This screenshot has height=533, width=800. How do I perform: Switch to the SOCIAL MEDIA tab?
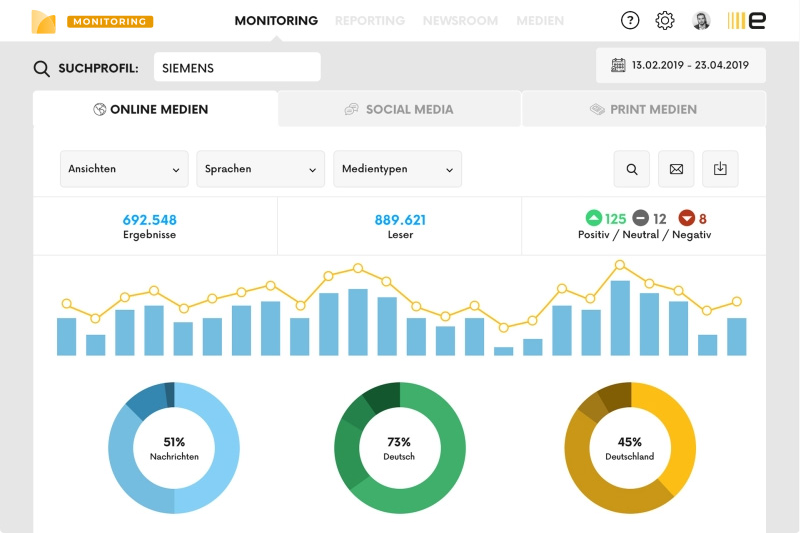(399, 109)
